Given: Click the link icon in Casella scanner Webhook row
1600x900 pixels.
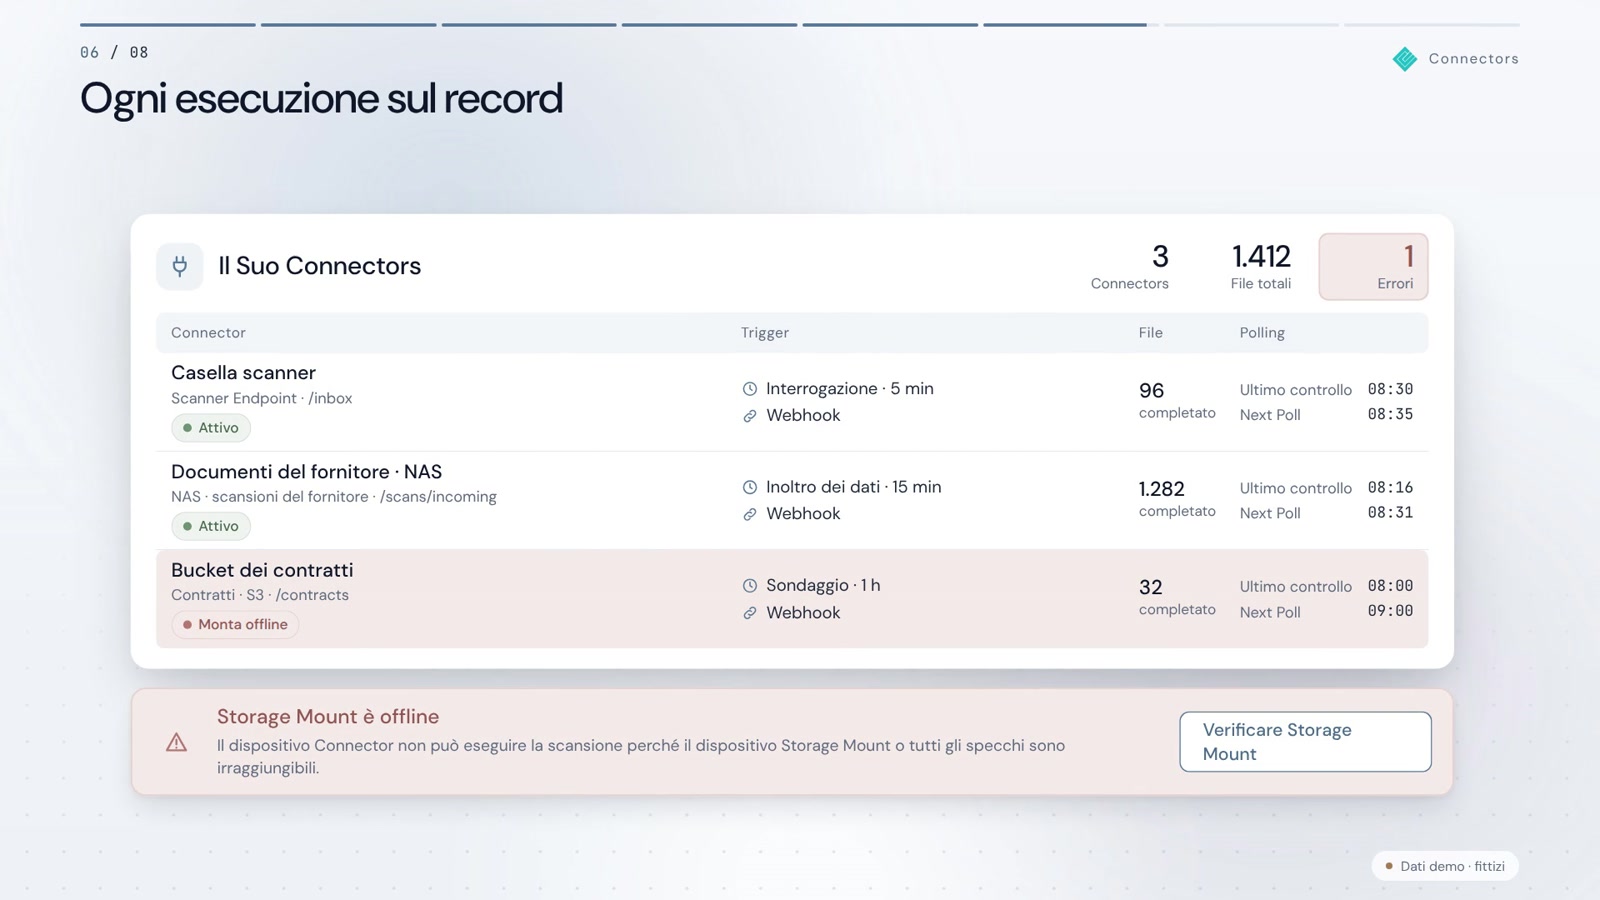Looking at the screenshot, I should pyautogui.click(x=750, y=416).
